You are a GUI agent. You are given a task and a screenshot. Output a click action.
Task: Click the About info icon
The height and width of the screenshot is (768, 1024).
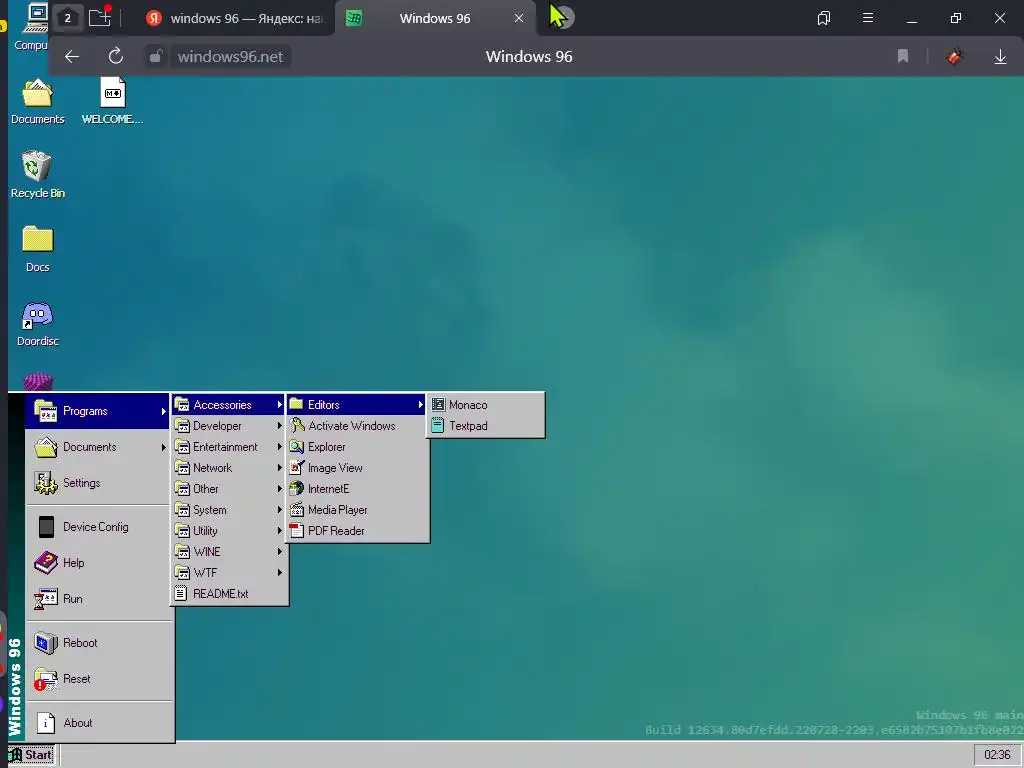pos(46,723)
